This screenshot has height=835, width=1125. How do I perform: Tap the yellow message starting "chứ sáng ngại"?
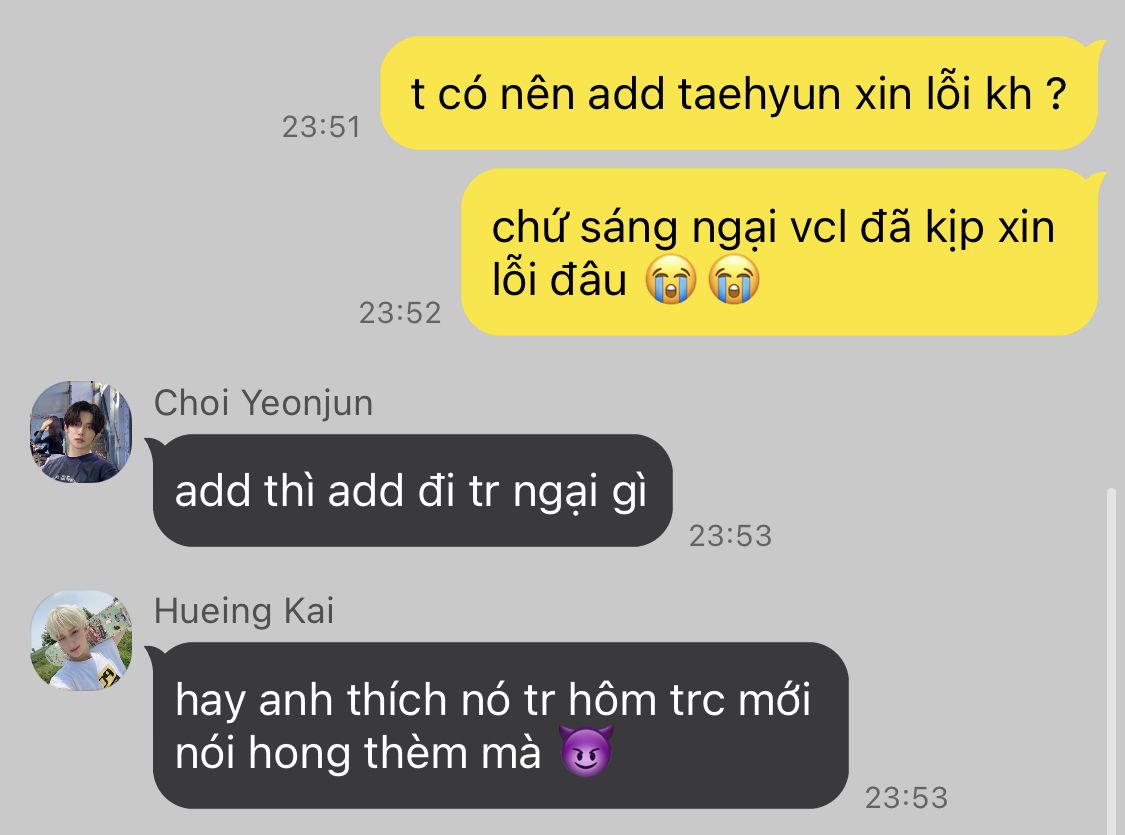(x=779, y=252)
